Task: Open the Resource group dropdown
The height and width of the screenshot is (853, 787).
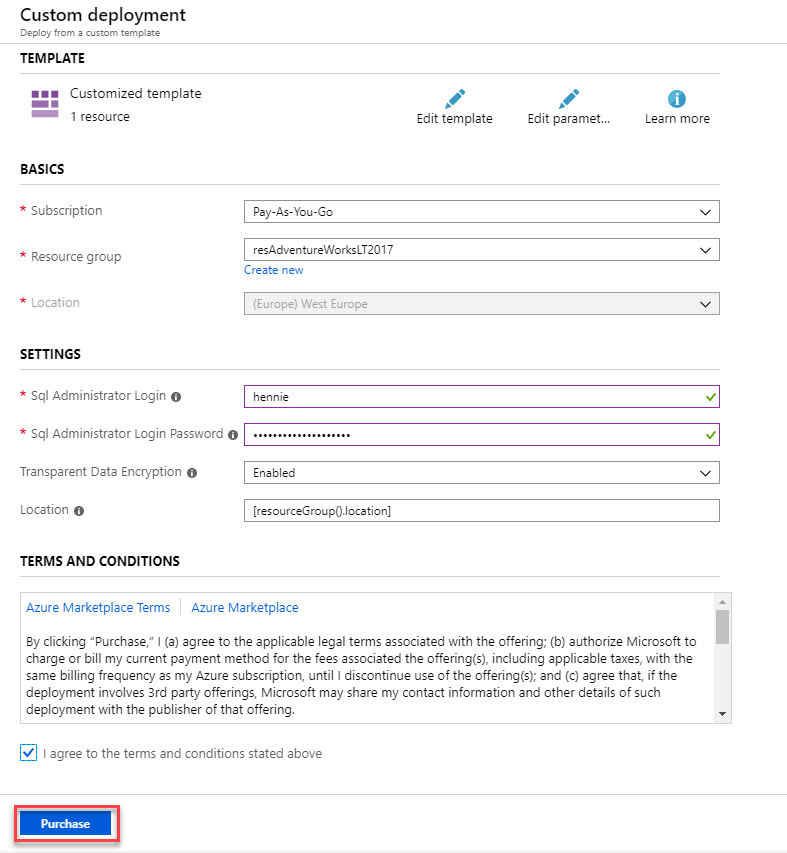Action: point(708,249)
